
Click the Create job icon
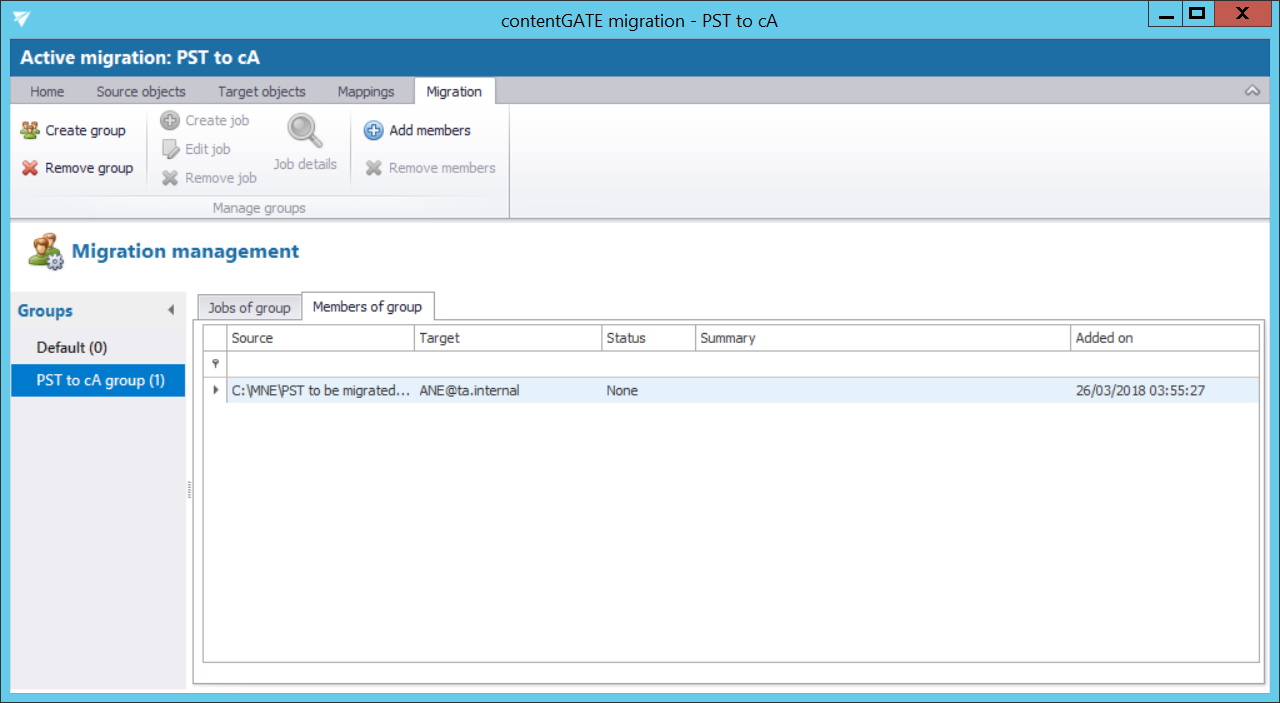click(x=170, y=120)
